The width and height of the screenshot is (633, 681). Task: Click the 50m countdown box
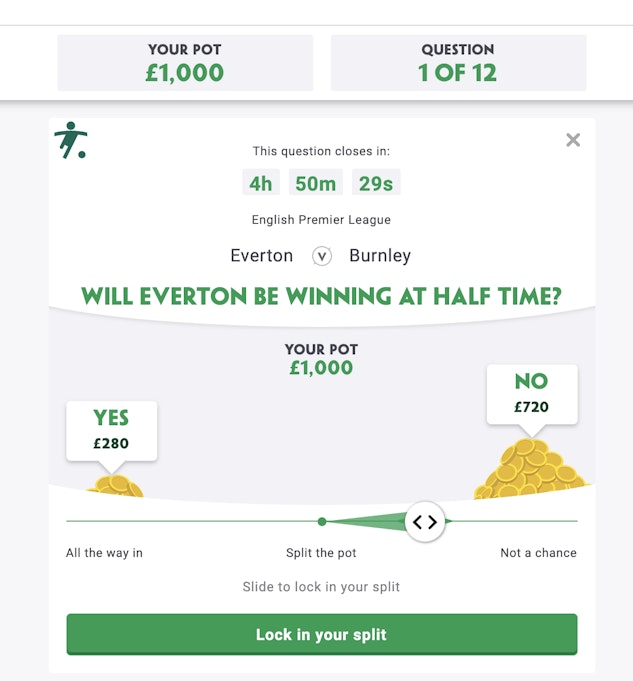coord(315,183)
